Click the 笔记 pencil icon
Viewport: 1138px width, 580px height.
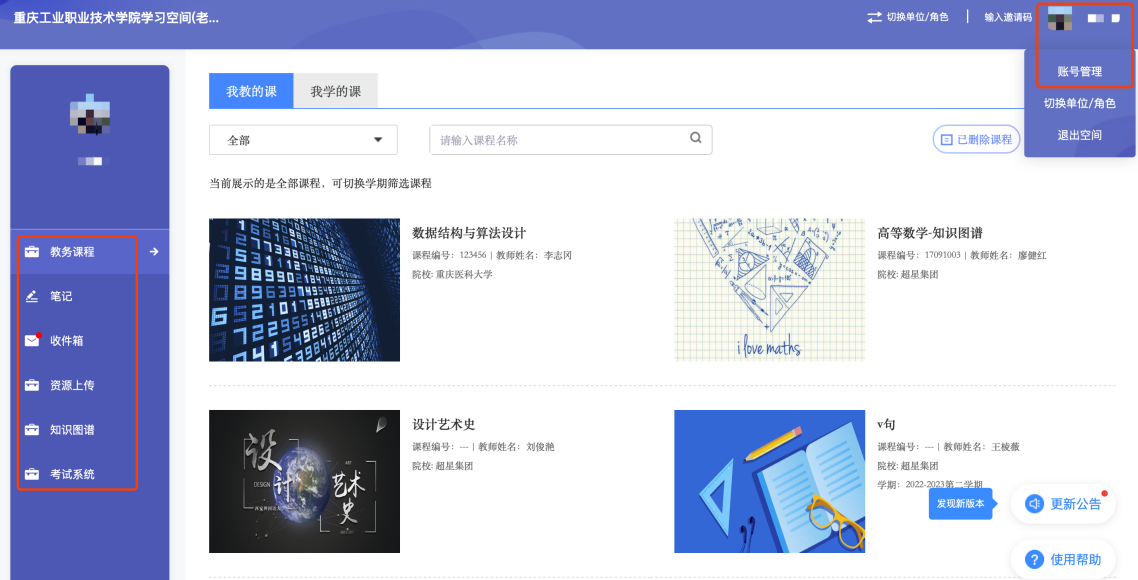[x=32, y=296]
